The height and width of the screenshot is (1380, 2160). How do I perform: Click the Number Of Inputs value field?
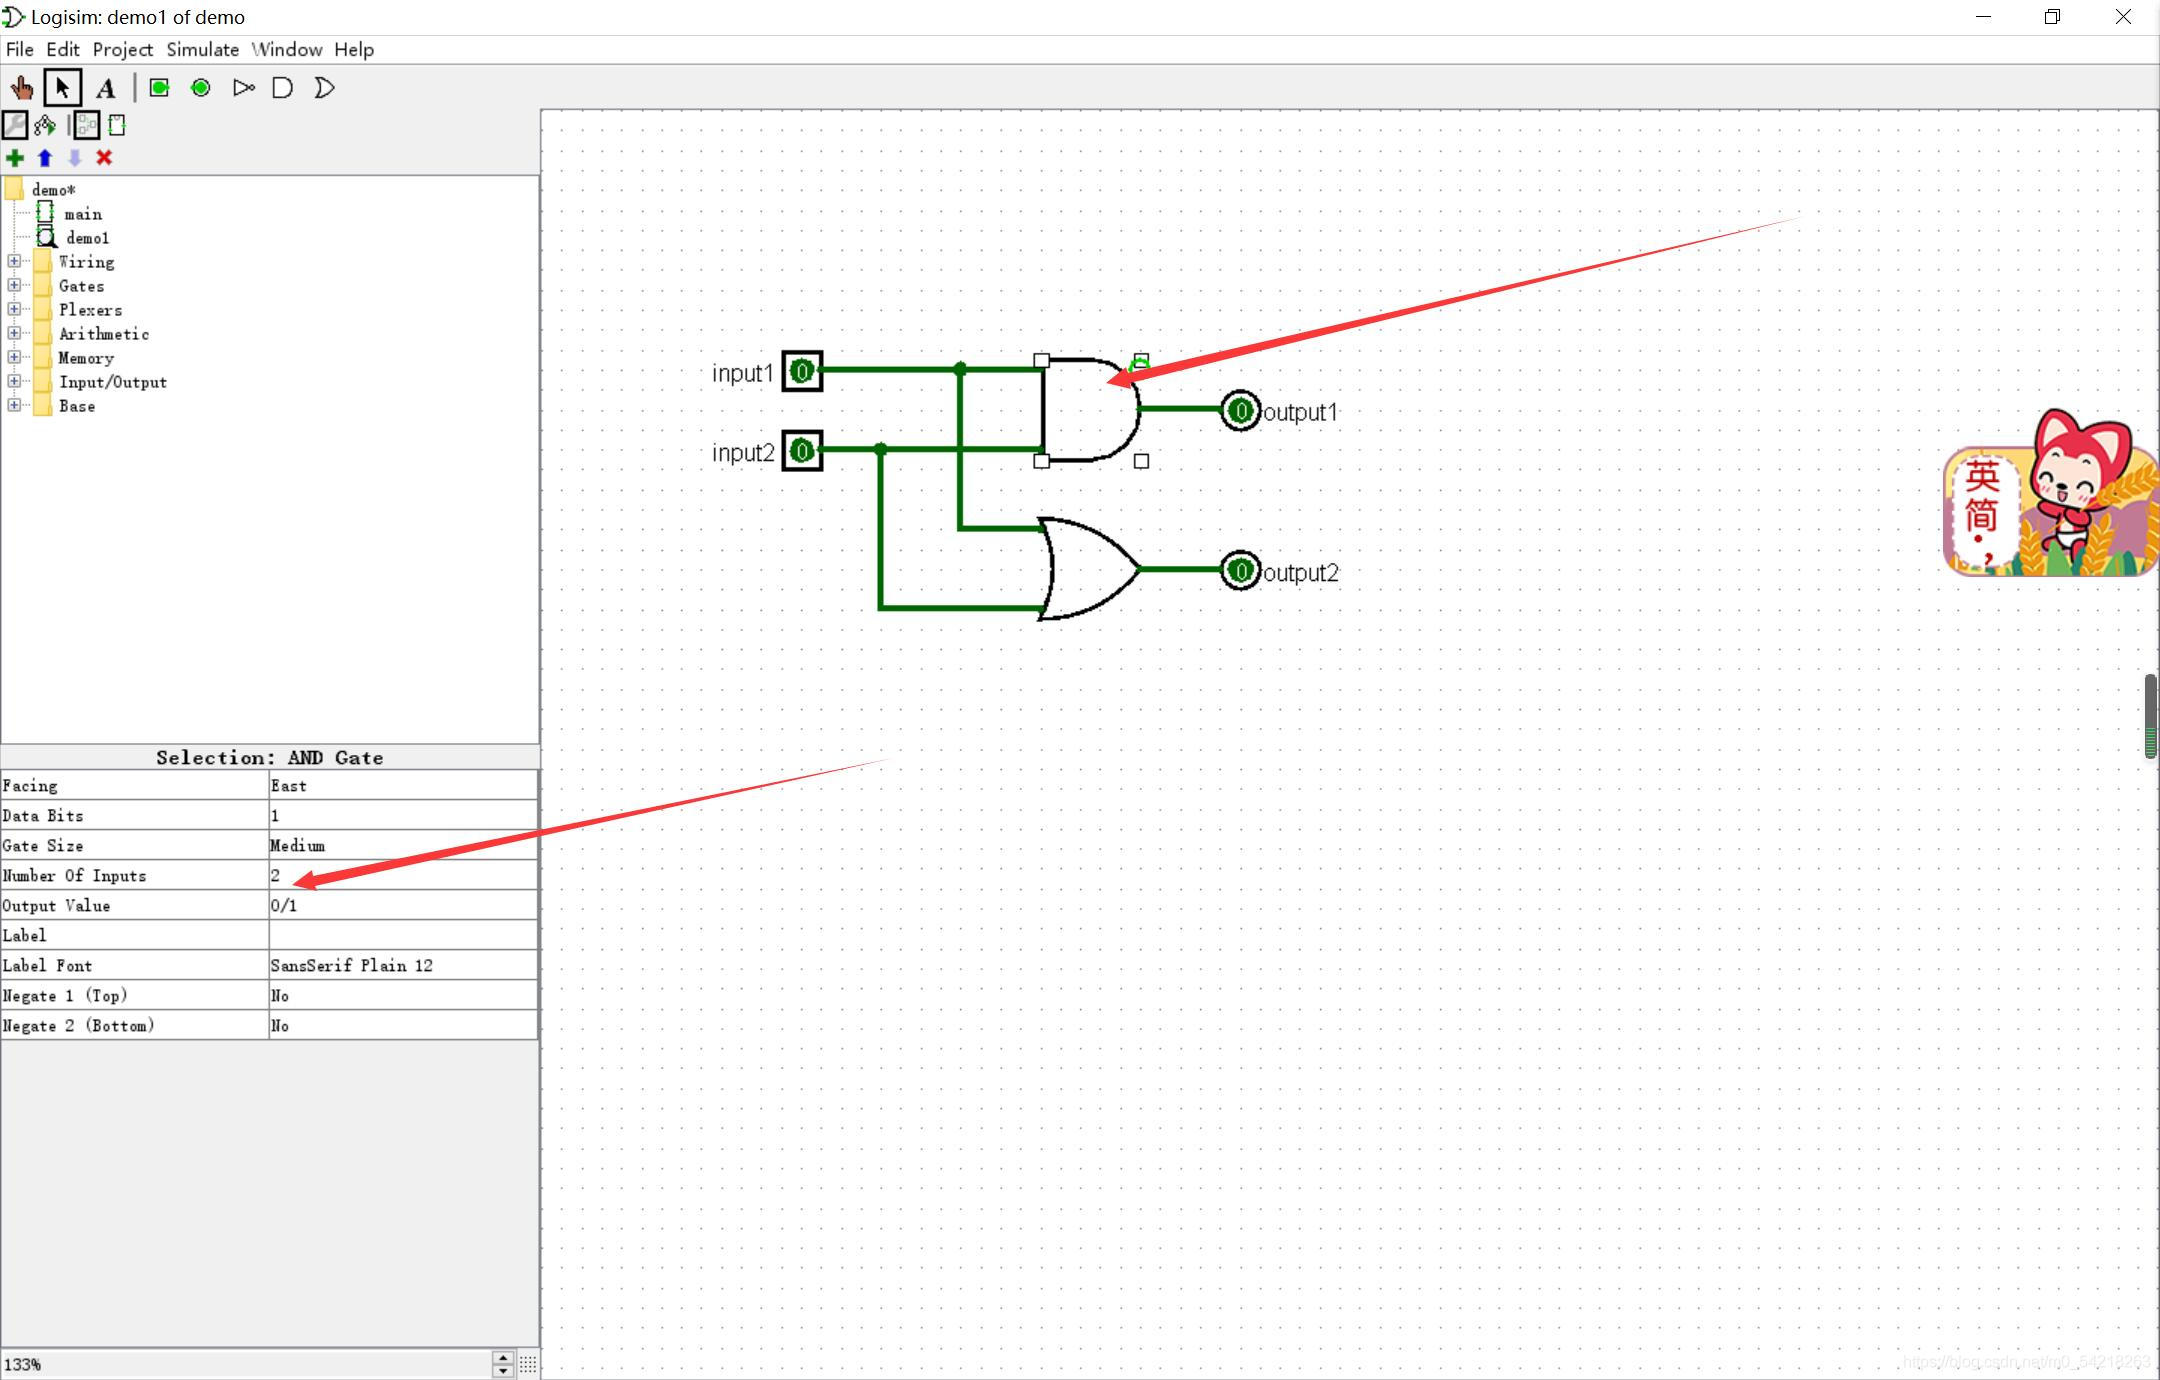pyautogui.click(x=402, y=876)
